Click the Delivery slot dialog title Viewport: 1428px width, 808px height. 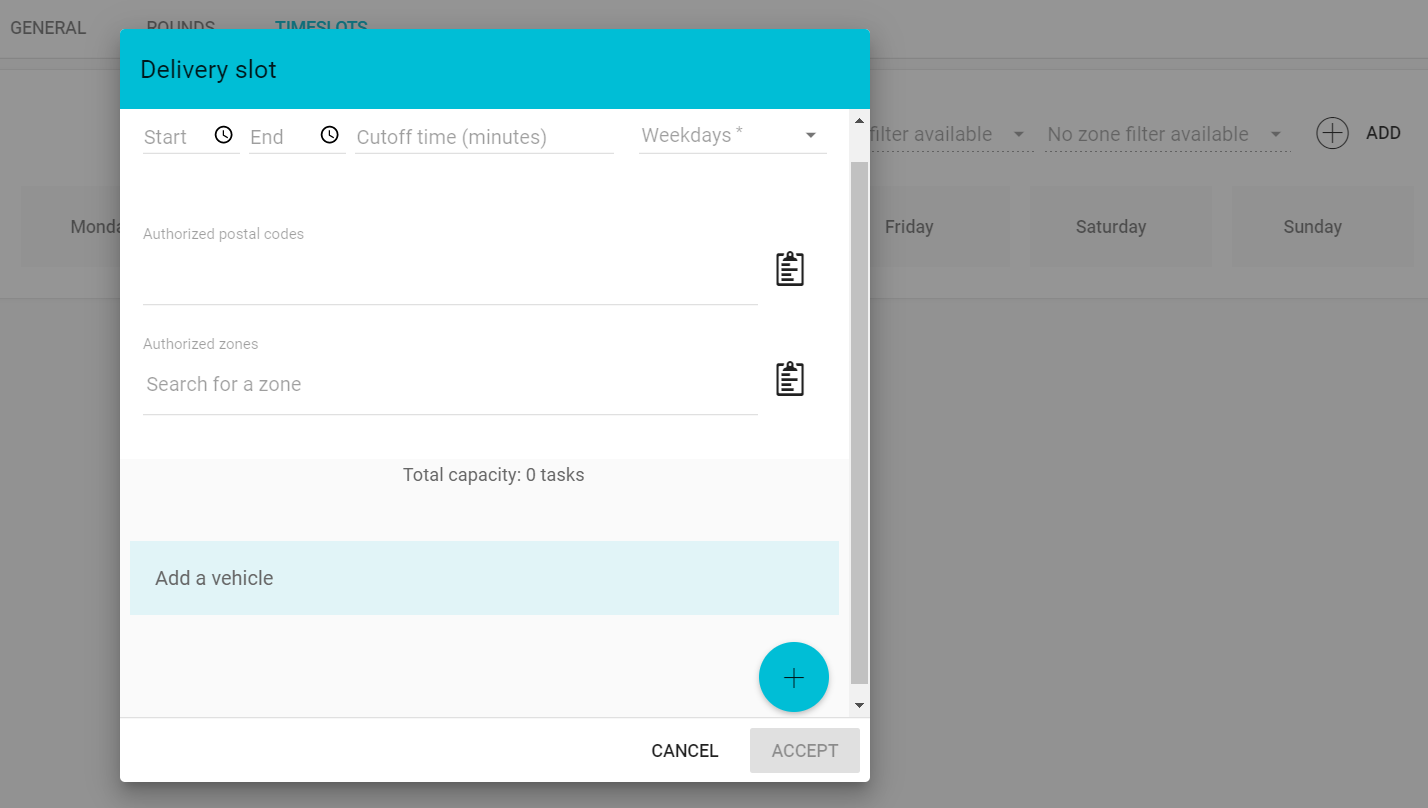tap(208, 70)
